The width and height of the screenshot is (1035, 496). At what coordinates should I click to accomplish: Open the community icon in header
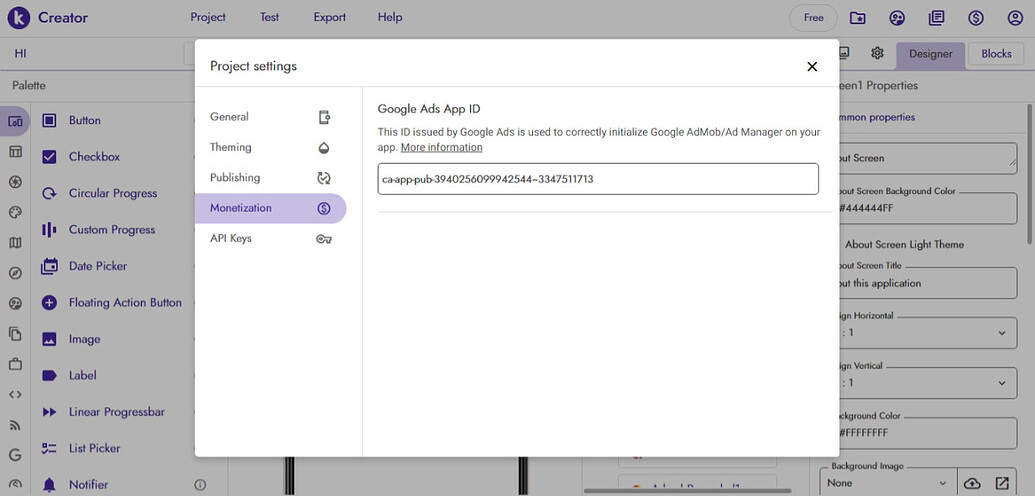pyautogui.click(x=897, y=18)
